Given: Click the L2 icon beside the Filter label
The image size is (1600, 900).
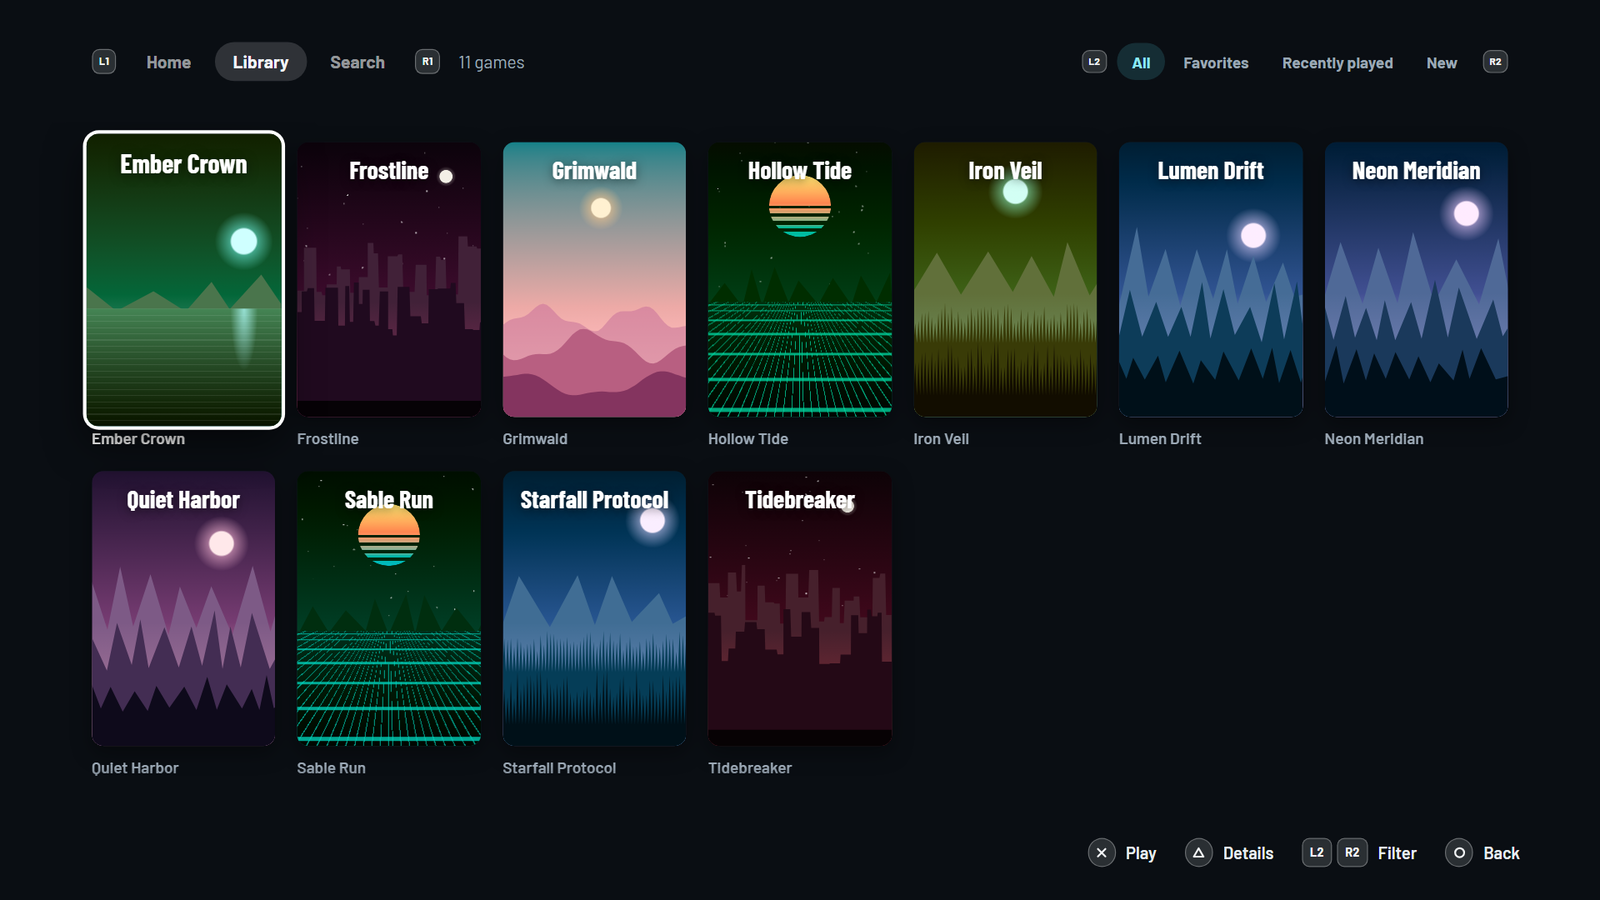Looking at the screenshot, I should pos(1316,853).
